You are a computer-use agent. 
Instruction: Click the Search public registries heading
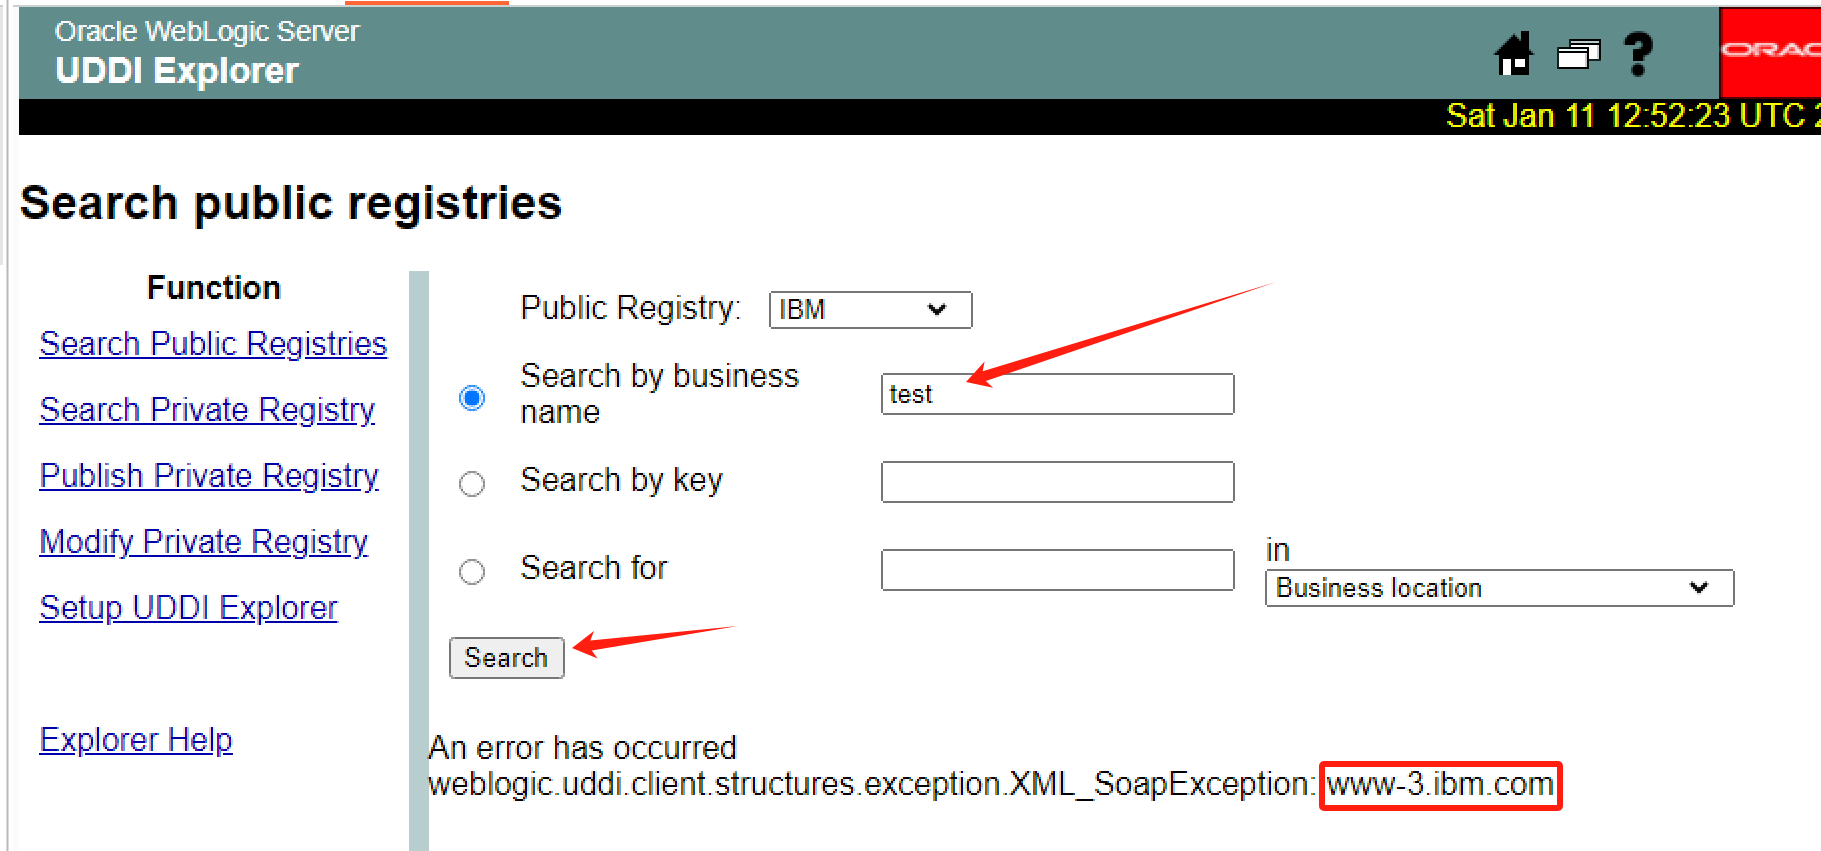click(291, 203)
